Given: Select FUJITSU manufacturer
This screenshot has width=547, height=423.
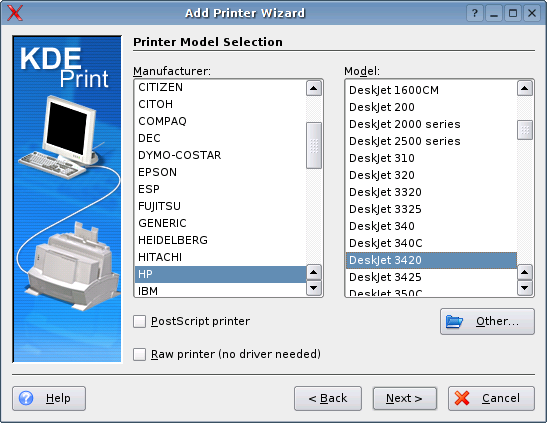Looking at the screenshot, I should coord(220,206).
